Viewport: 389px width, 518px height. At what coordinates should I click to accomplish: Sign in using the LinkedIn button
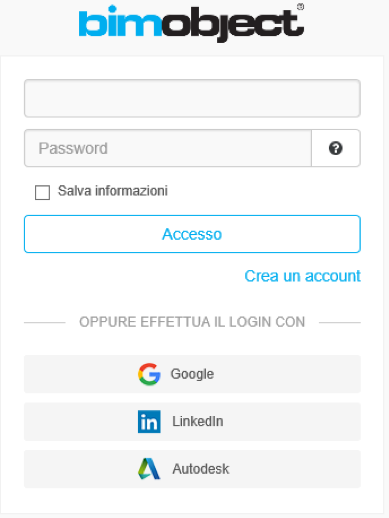click(x=192, y=421)
